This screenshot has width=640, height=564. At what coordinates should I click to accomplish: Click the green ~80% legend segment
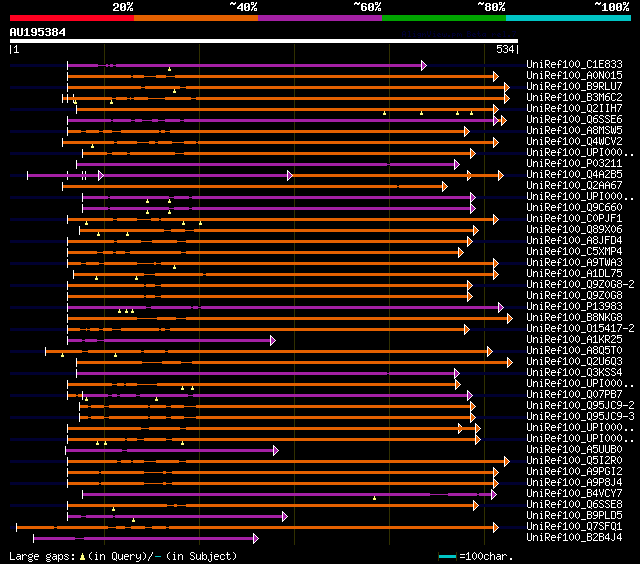[444, 18]
